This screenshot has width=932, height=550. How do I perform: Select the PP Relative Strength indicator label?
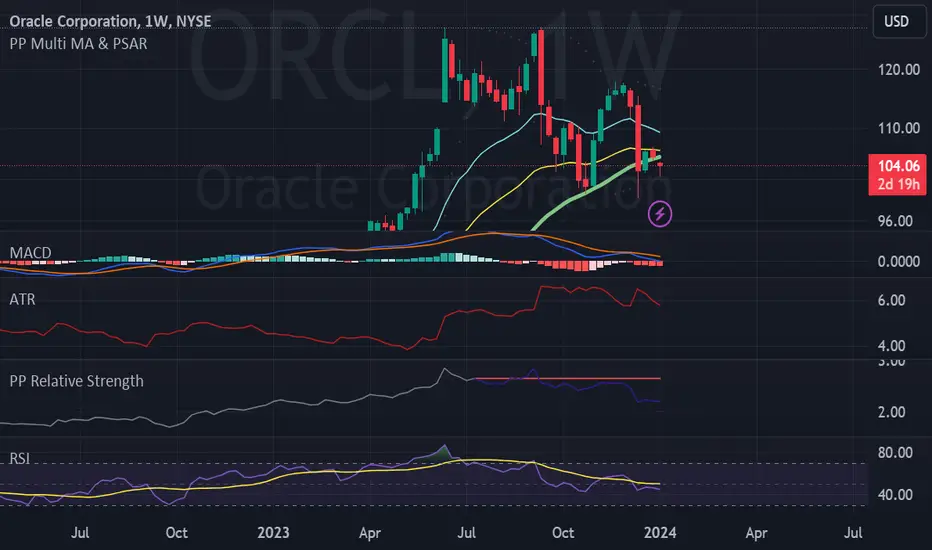(76, 381)
